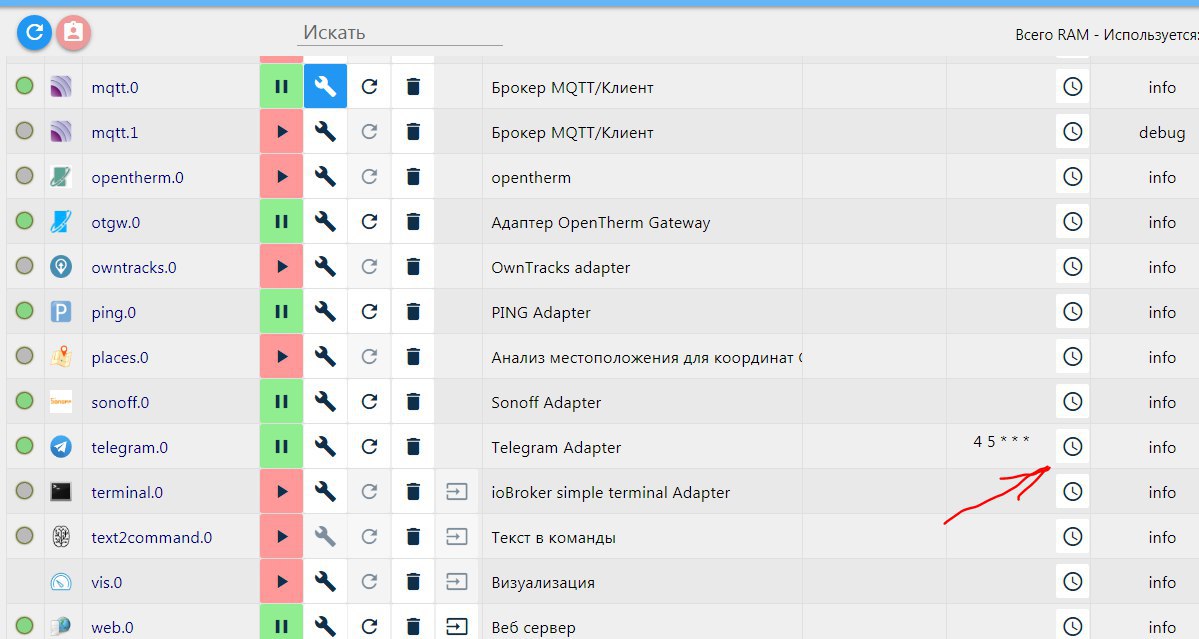1199x639 pixels.
Task: Click the Всего RAM usage label
Action: tap(1106, 34)
